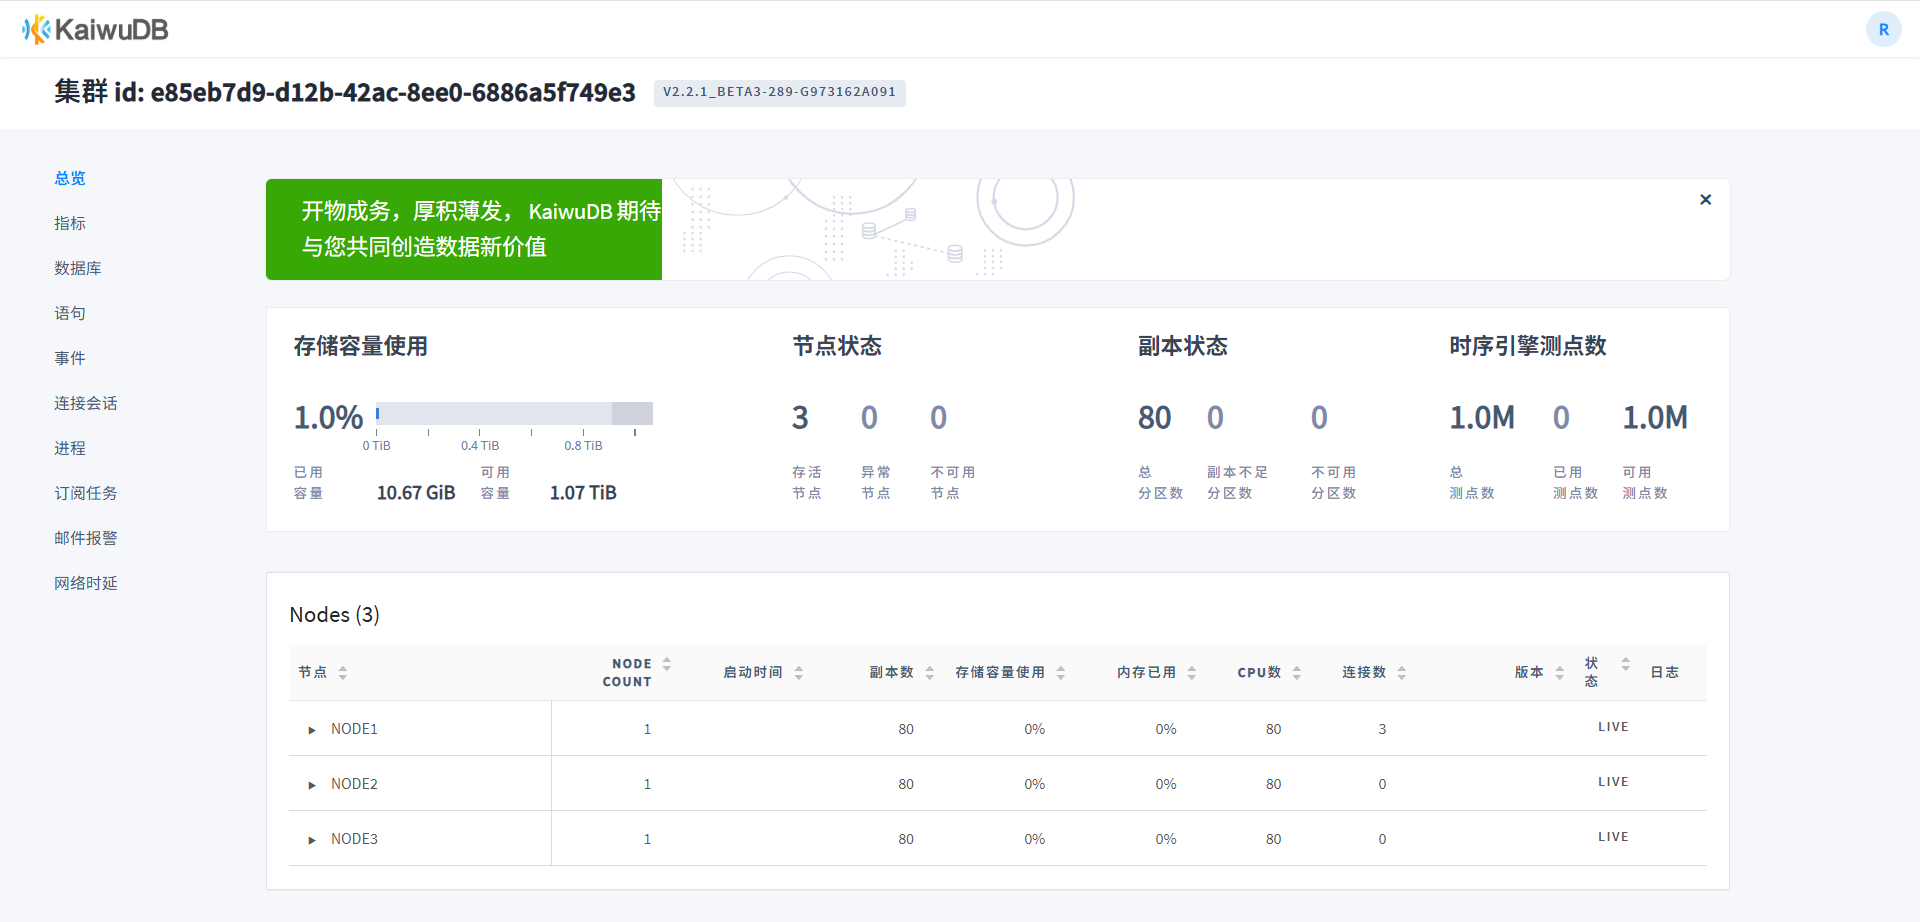Viewport: 1920px width, 922px height.
Task: Expand the NODE2 row
Action: click(312, 785)
